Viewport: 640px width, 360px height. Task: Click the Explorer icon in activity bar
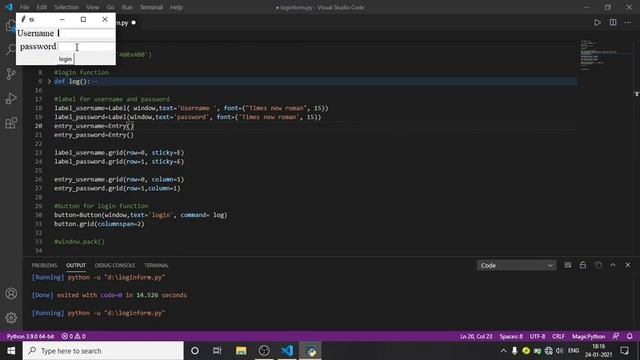click(x=10, y=25)
